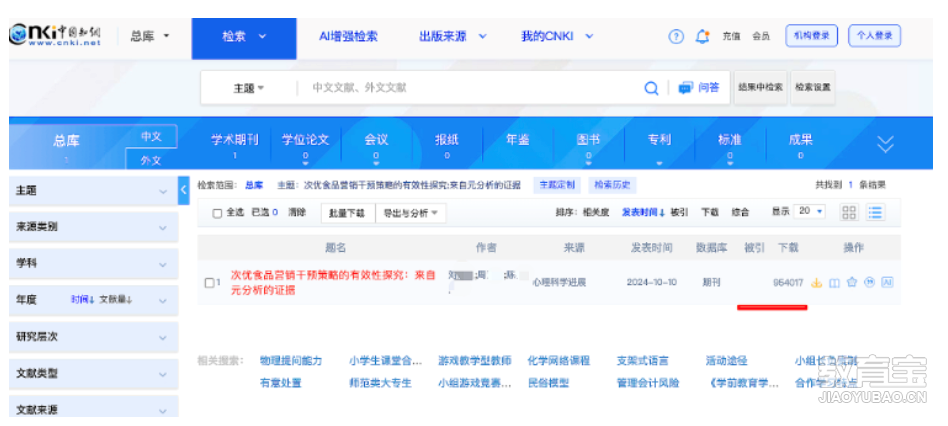The height and width of the screenshot is (426, 948).
Task: Click into the 中文文献、外文文献 search box
Action: pos(472,88)
